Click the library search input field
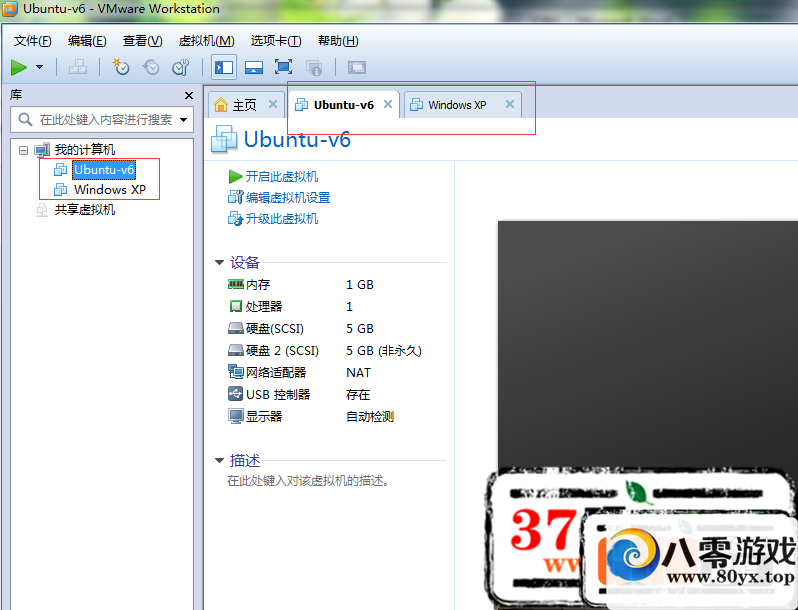This screenshot has height=610, width=798. point(102,120)
